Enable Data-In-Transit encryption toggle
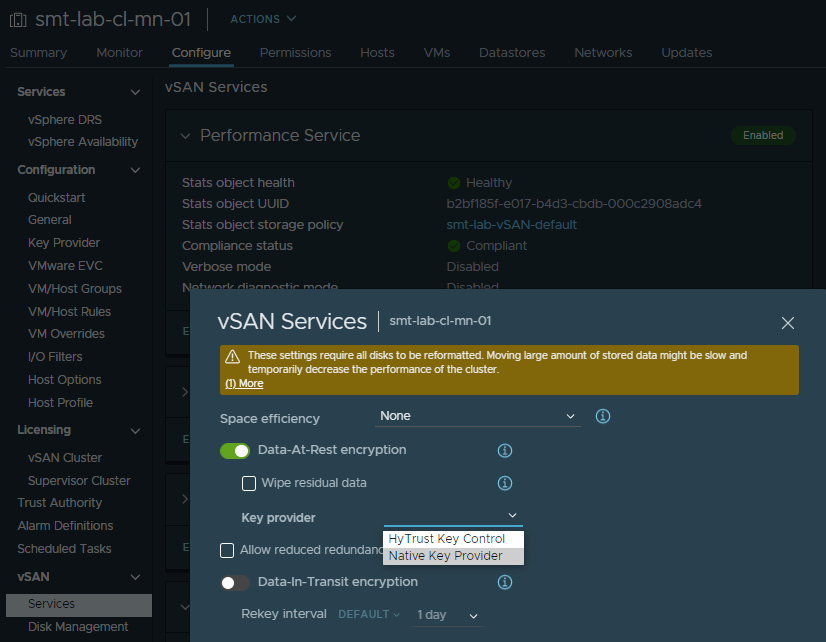Image resolution: width=826 pixels, height=642 pixels. 235,582
